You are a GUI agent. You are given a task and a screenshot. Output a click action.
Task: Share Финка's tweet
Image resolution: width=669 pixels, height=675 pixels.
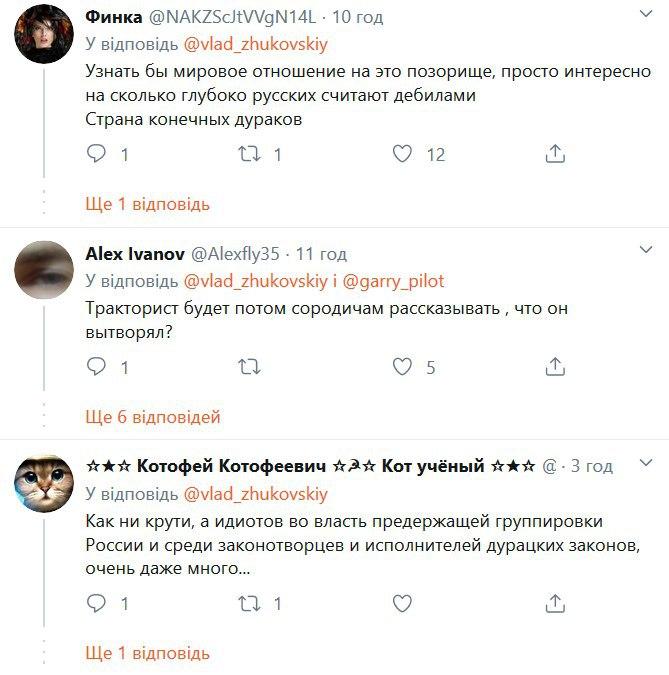(556, 154)
